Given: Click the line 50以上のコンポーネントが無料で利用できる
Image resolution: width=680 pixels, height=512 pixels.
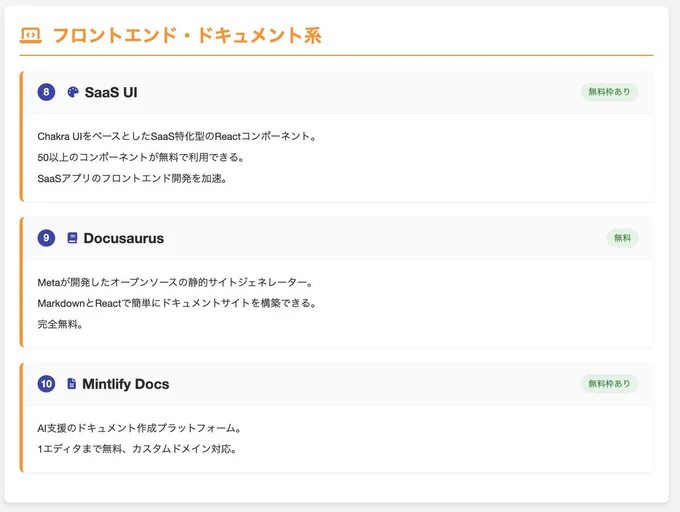Looking at the screenshot, I should pos(141,157).
